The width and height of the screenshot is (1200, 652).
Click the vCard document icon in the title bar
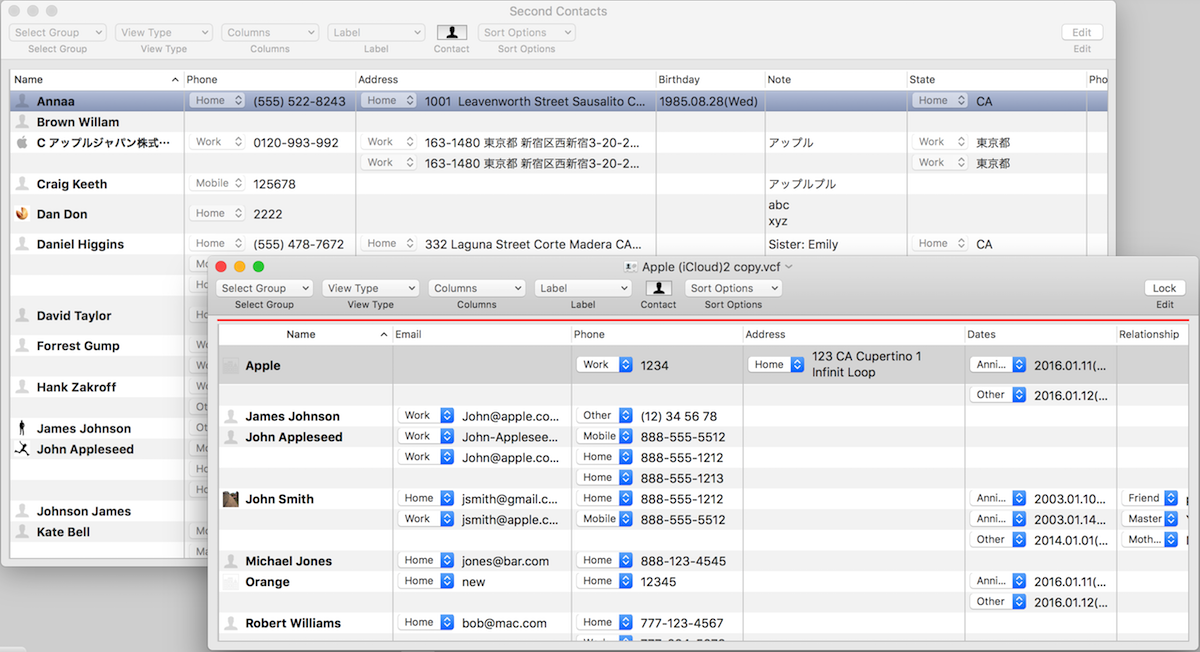tap(630, 267)
